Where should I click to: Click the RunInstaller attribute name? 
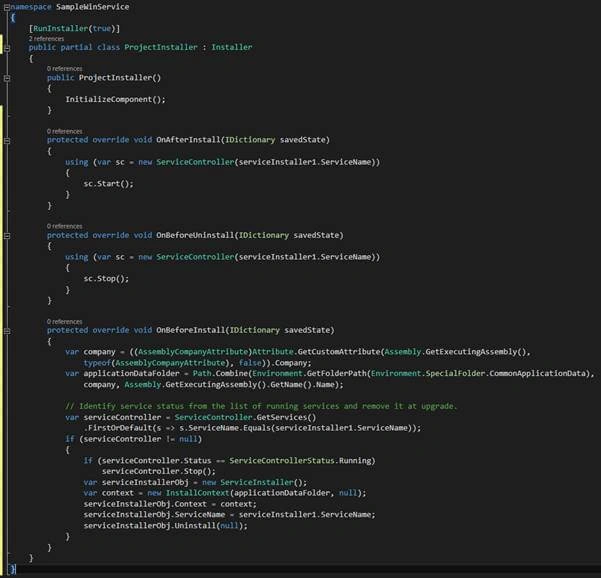tap(61, 28)
